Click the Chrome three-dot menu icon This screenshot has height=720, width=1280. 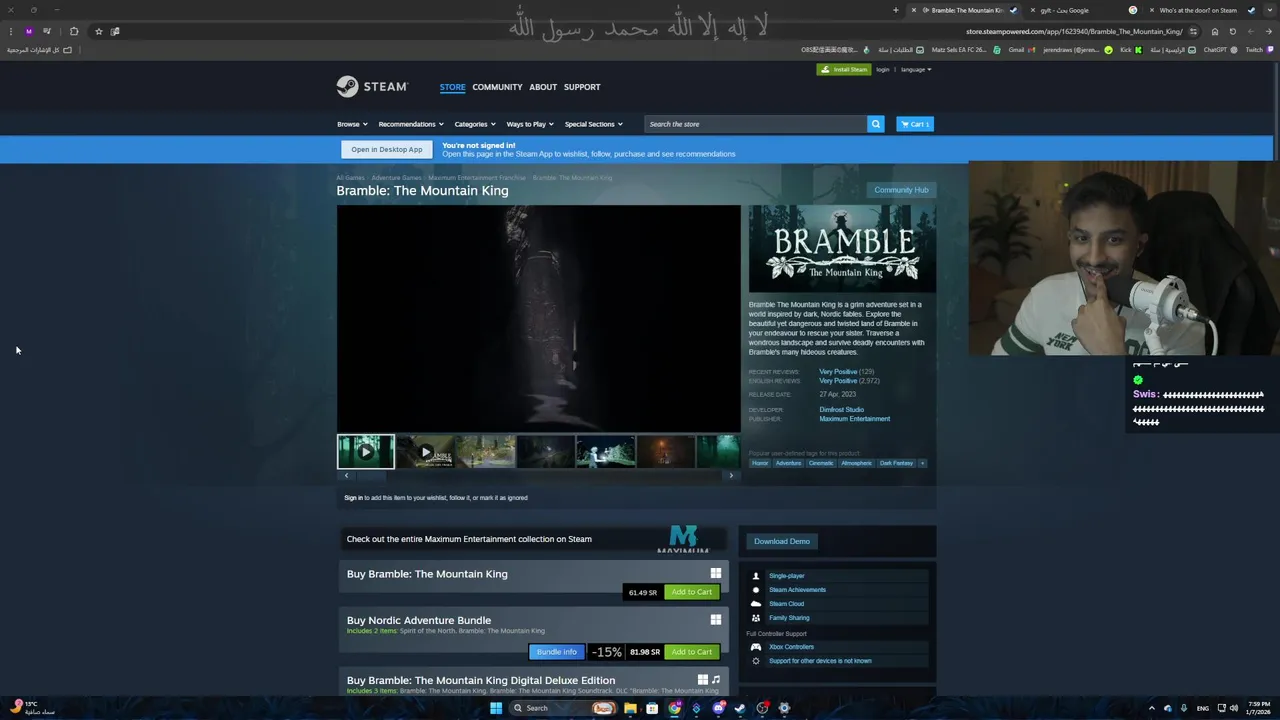10,31
